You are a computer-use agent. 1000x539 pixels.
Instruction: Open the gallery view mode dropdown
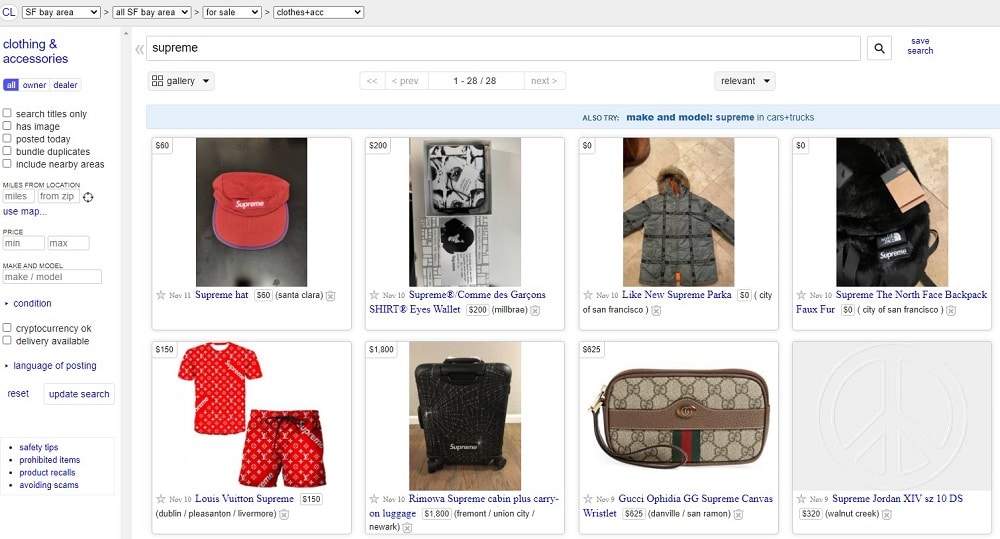tap(181, 81)
